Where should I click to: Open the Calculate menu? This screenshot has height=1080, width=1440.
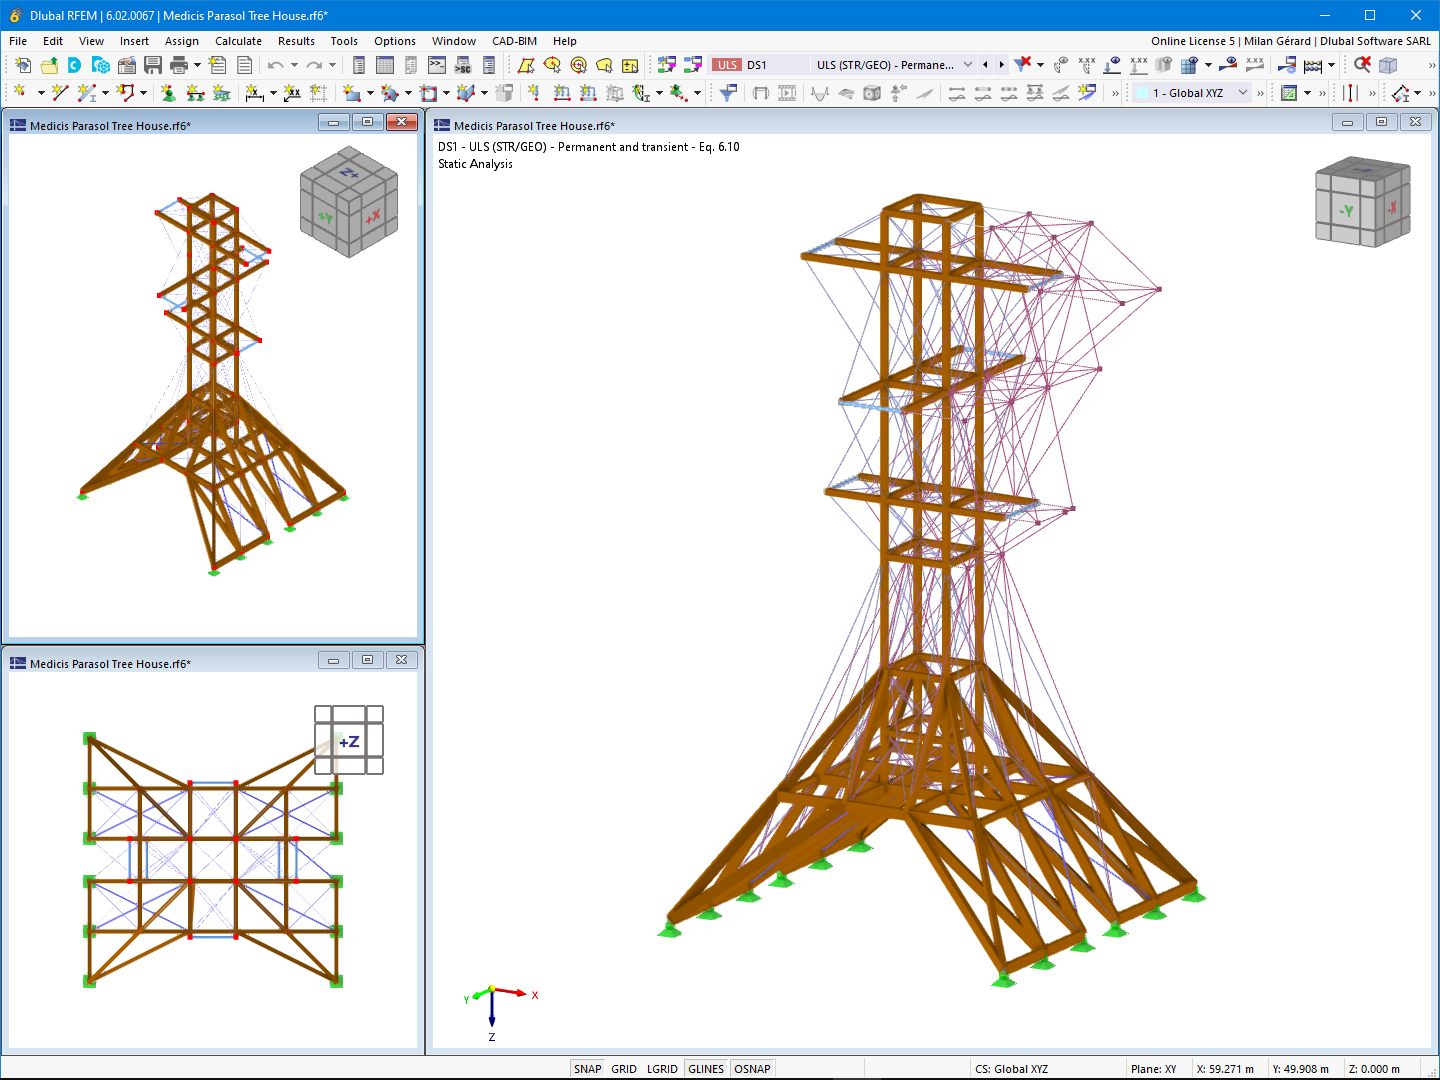coord(238,41)
